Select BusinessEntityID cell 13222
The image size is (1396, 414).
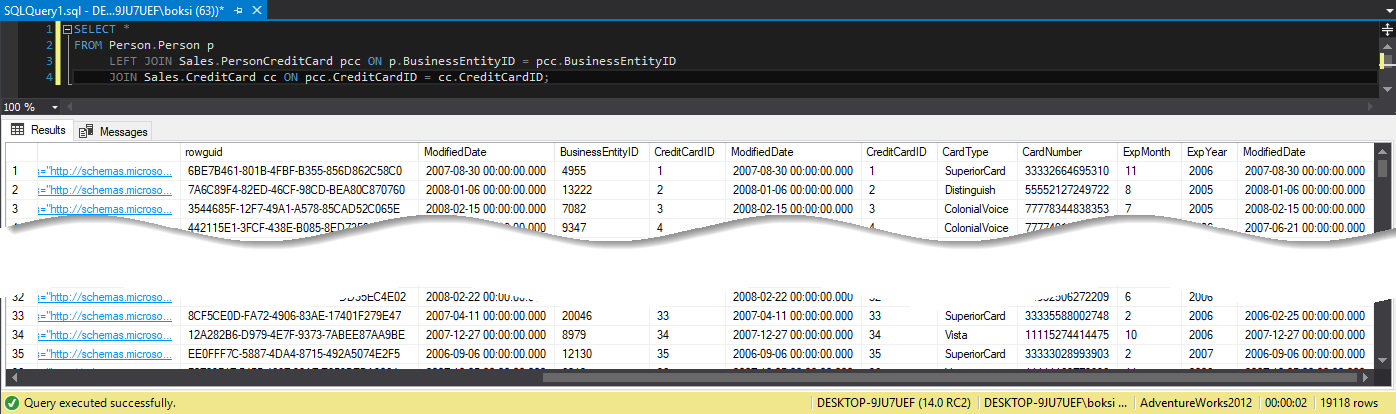pyautogui.click(x=601, y=190)
